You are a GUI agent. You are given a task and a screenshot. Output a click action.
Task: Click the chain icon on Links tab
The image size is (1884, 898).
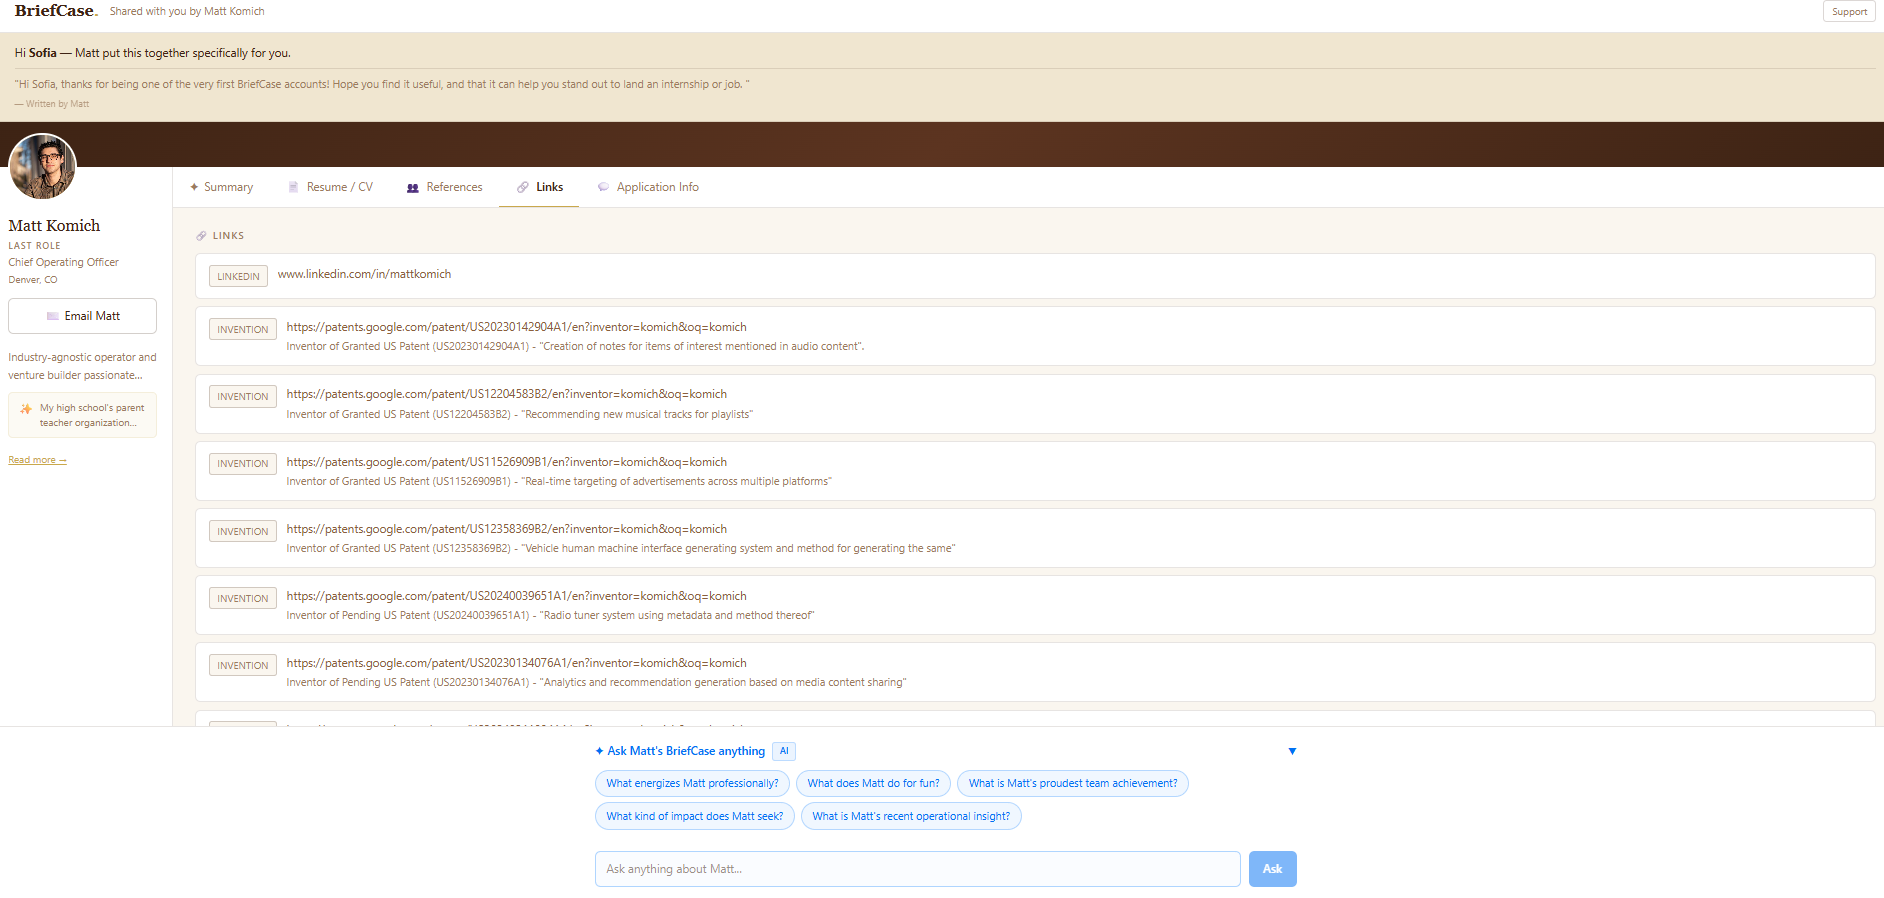click(x=523, y=187)
